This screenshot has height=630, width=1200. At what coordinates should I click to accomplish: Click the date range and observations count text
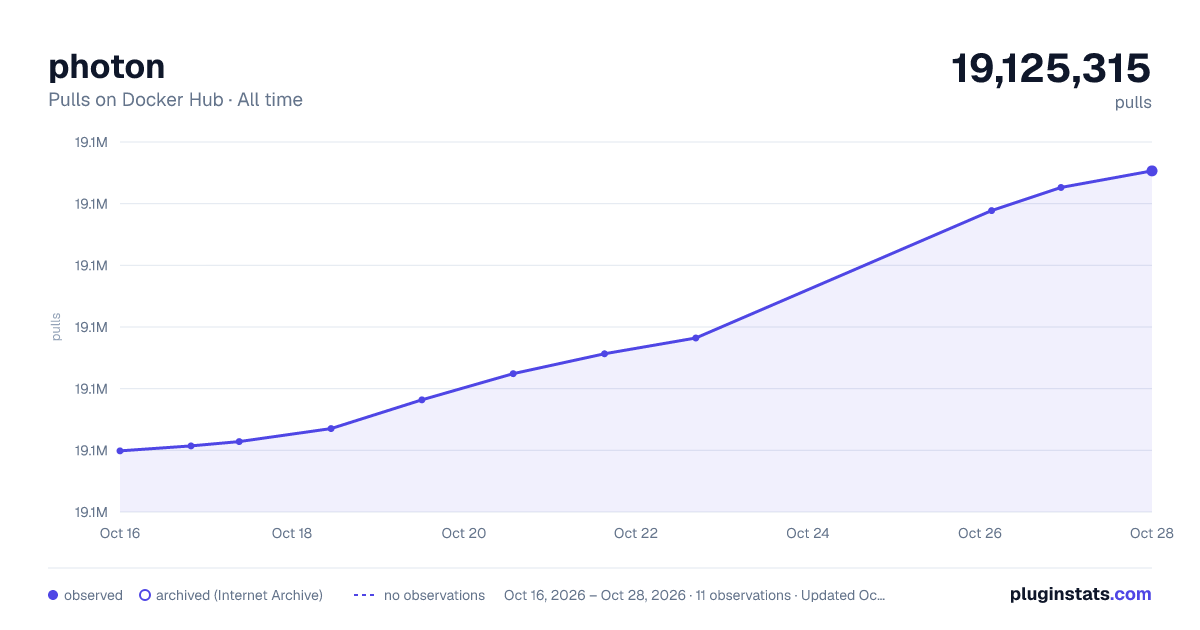pos(695,595)
